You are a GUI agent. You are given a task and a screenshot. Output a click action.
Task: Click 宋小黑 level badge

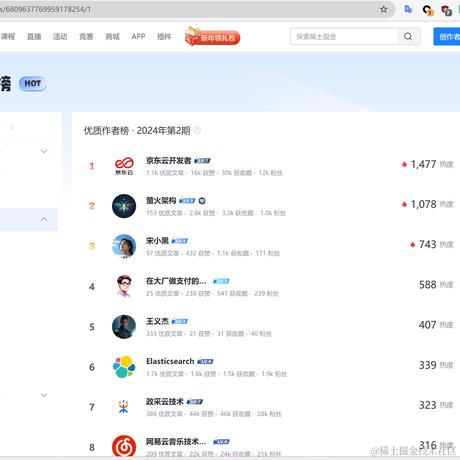click(180, 241)
